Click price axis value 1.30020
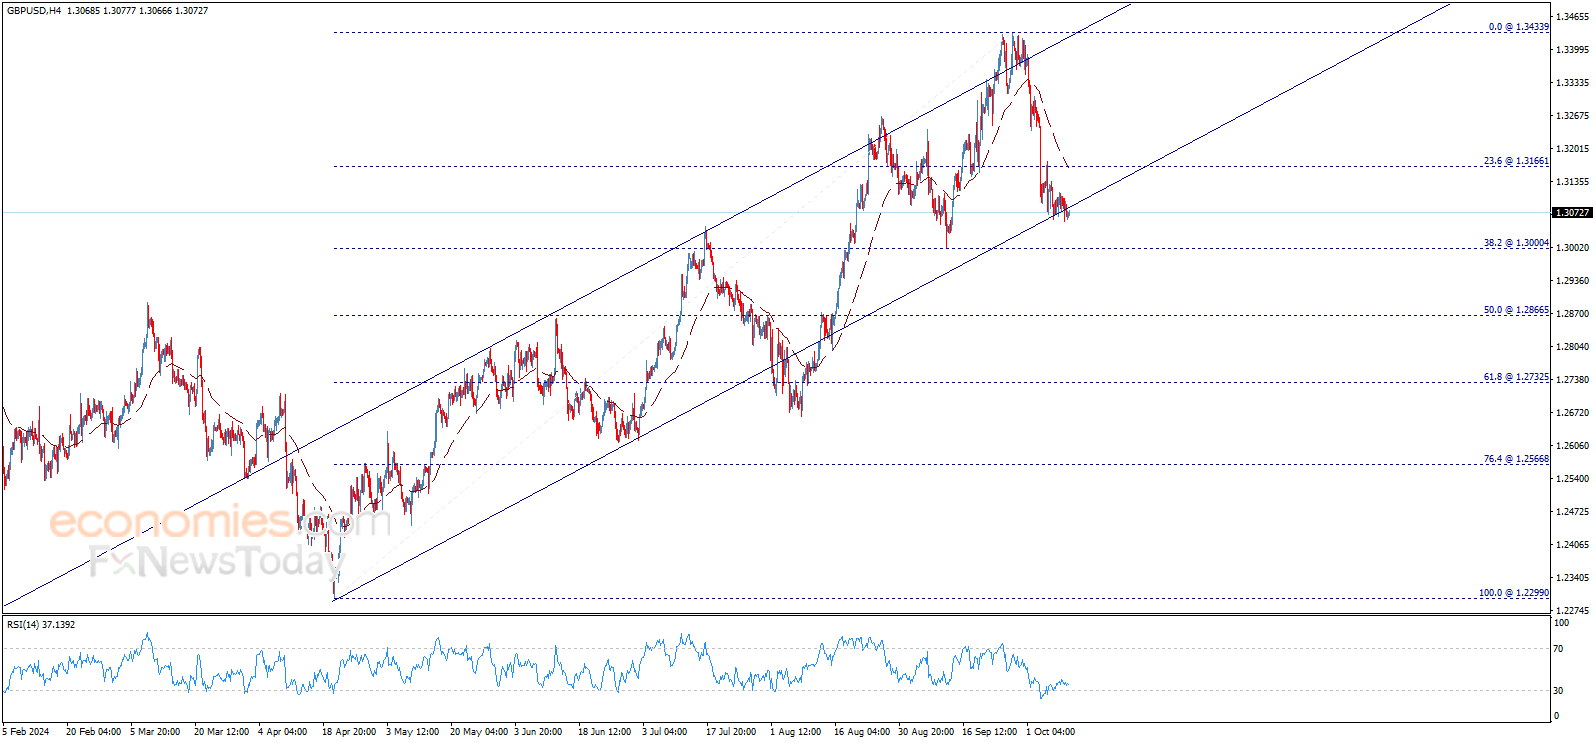Screen dimensions: 1596x743 pyautogui.click(x=1573, y=248)
